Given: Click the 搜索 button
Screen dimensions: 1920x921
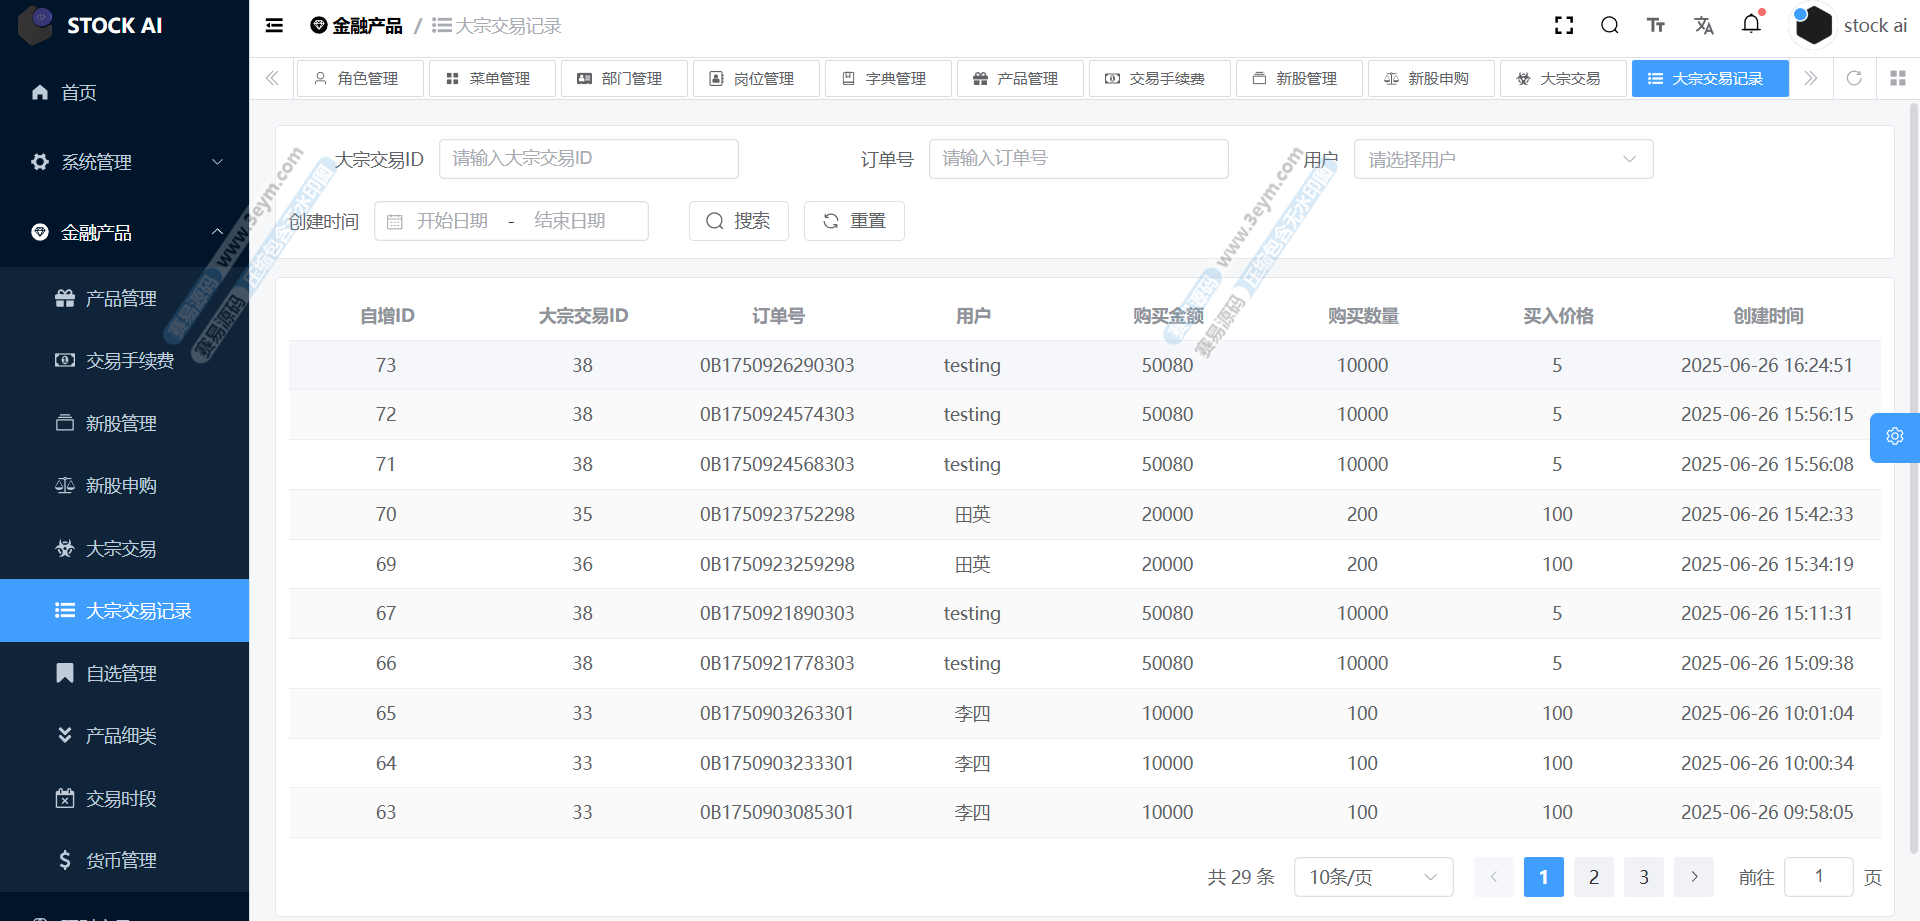Looking at the screenshot, I should coord(738,221).
